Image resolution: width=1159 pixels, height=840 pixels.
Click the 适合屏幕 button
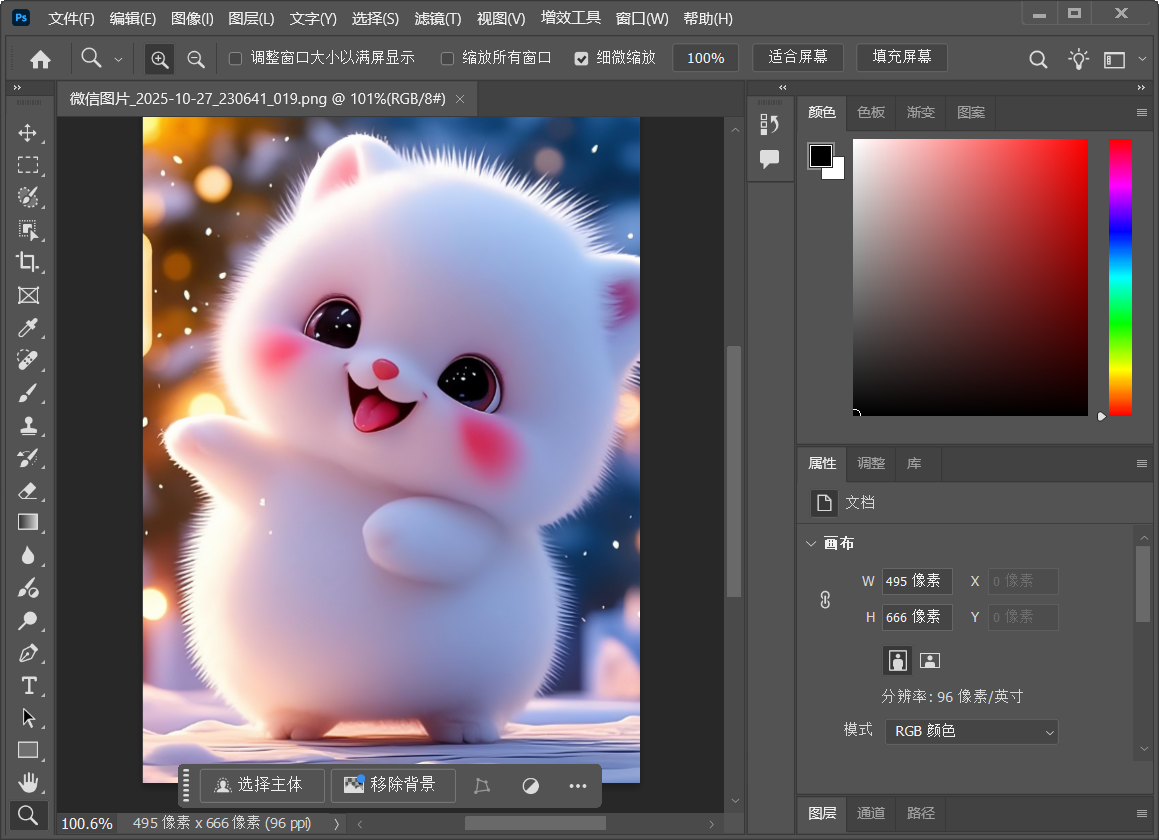[797, 57]
